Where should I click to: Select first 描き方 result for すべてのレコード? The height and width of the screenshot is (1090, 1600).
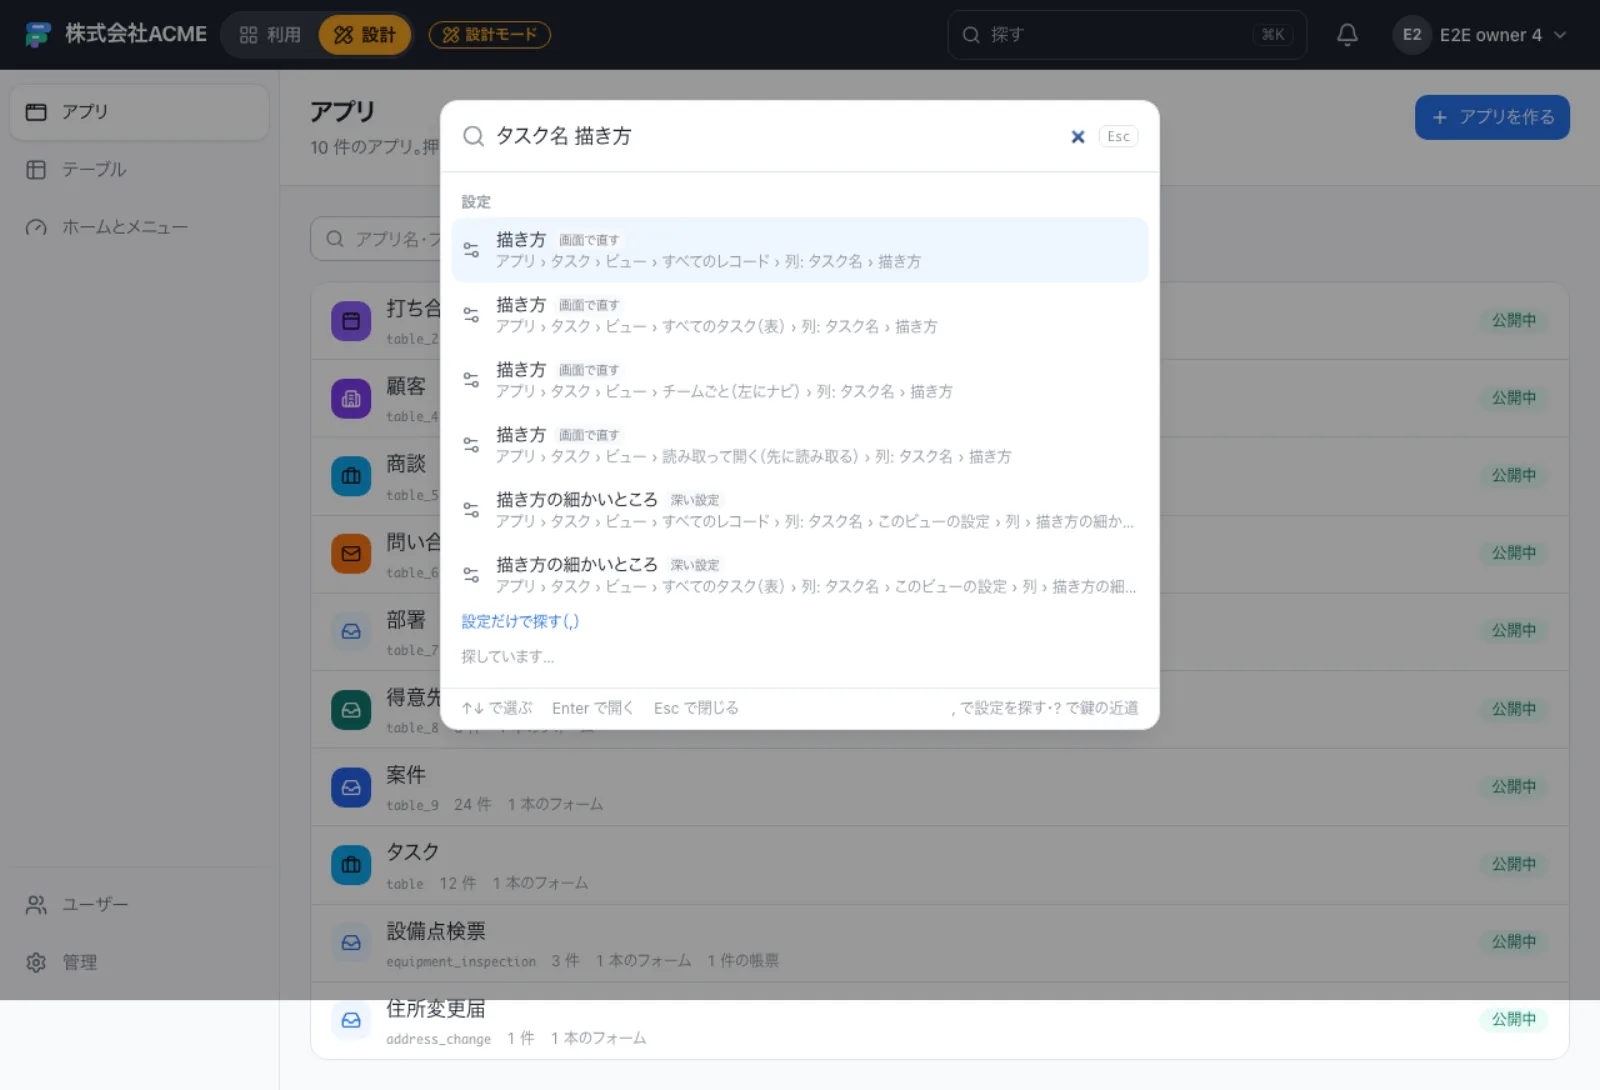(800, 250)
